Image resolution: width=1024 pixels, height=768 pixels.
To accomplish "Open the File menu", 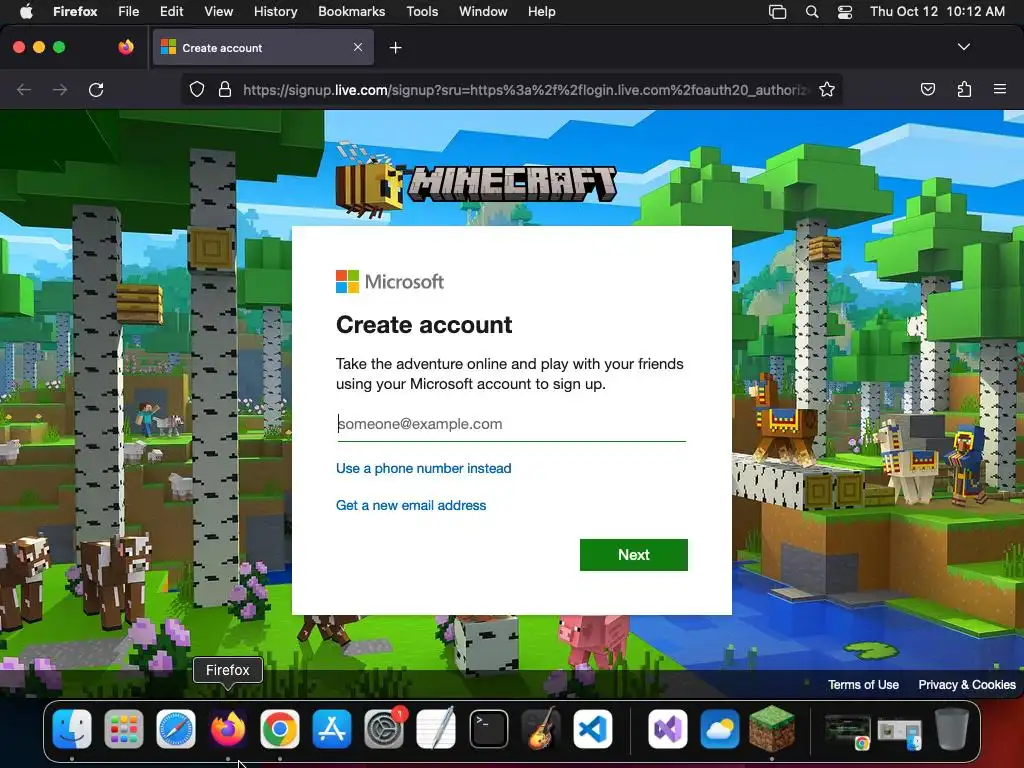I will 129,11.
